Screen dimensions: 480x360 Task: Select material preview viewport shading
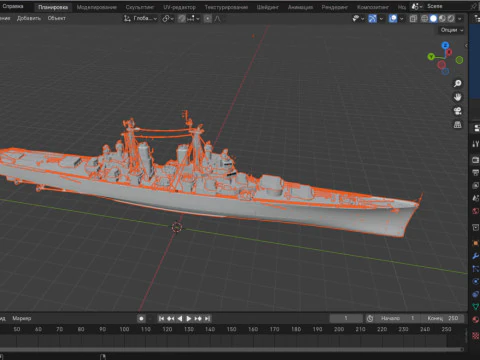442,19
